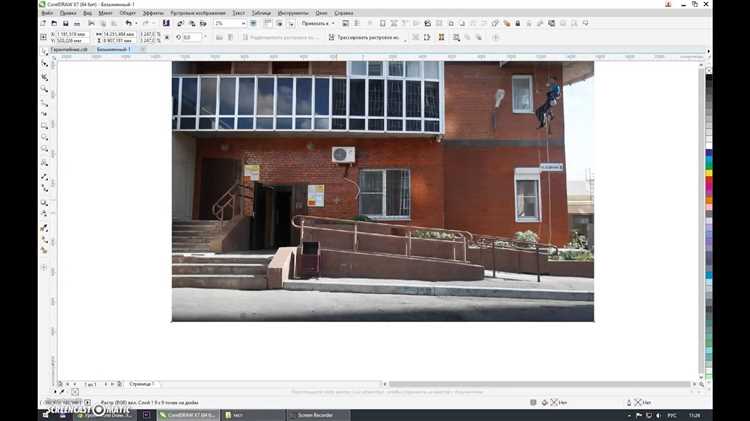Click the Undo arrow icon
The width and height of the screenshot is (750, 421).
pos(129,23)
